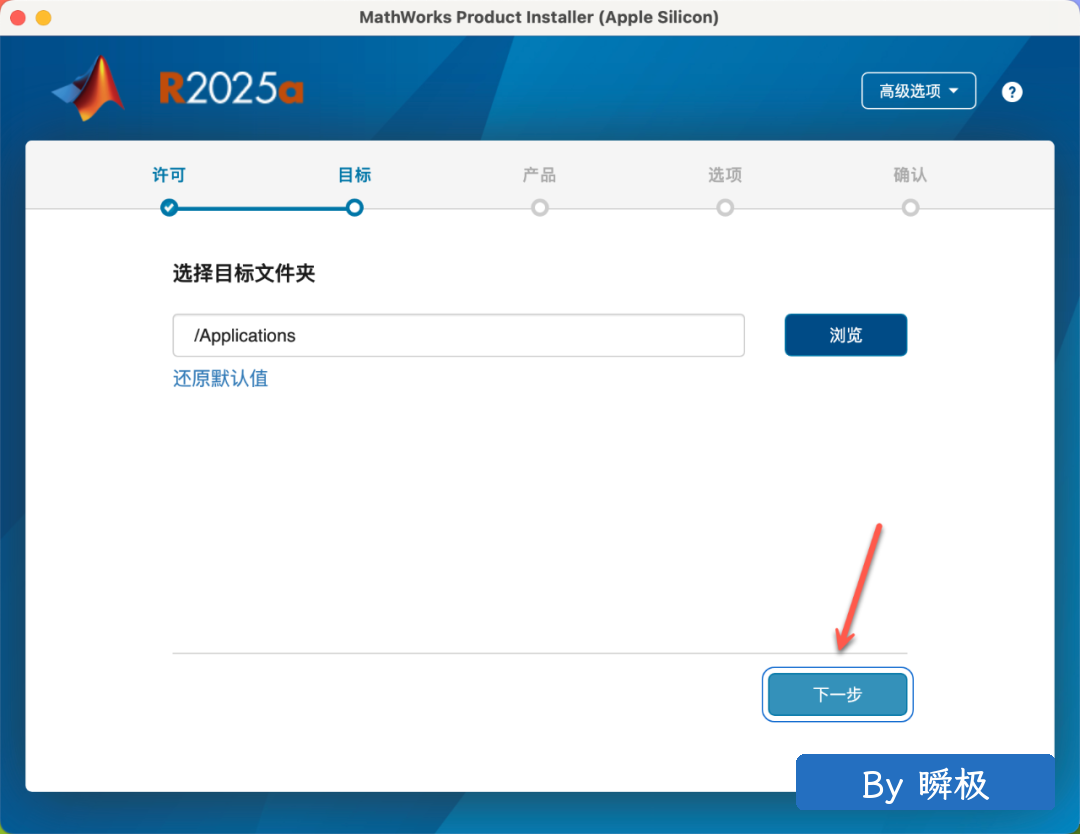1080x834 pixels.
Task: Open help via the question mark icon
Action: (1012, 92)
